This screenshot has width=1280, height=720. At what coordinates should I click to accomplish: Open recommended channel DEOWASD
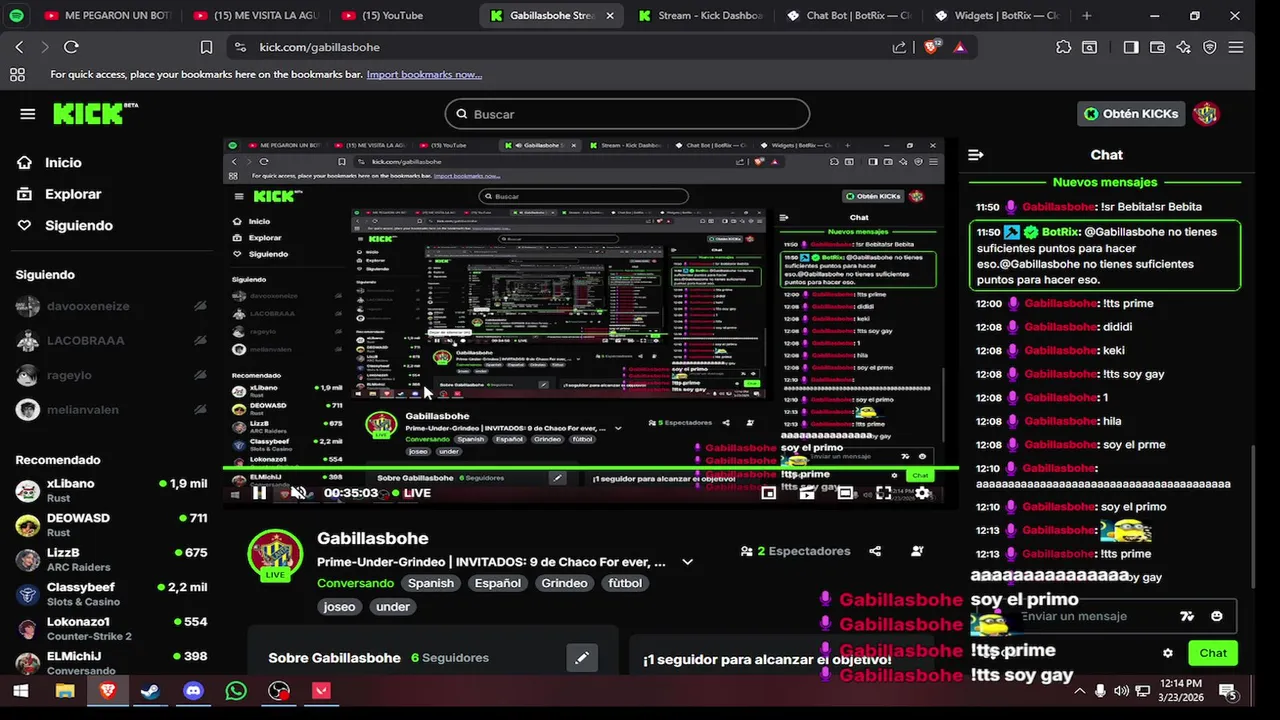(x=111, y=525)
